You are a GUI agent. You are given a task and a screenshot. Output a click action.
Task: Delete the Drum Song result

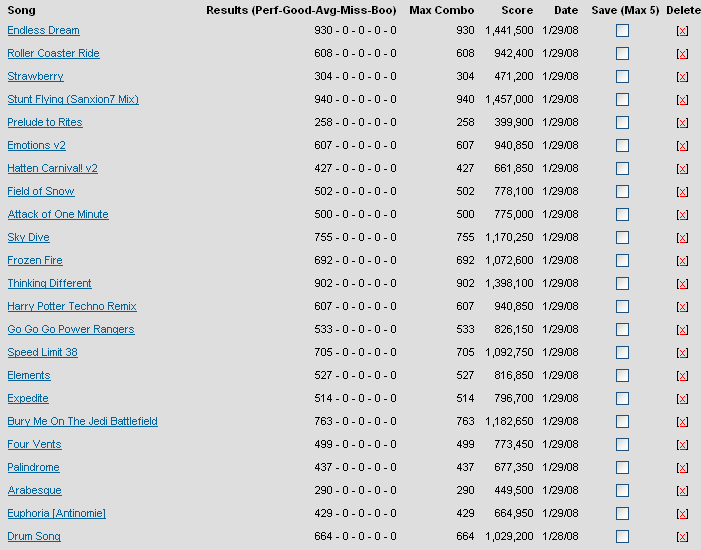682,537
